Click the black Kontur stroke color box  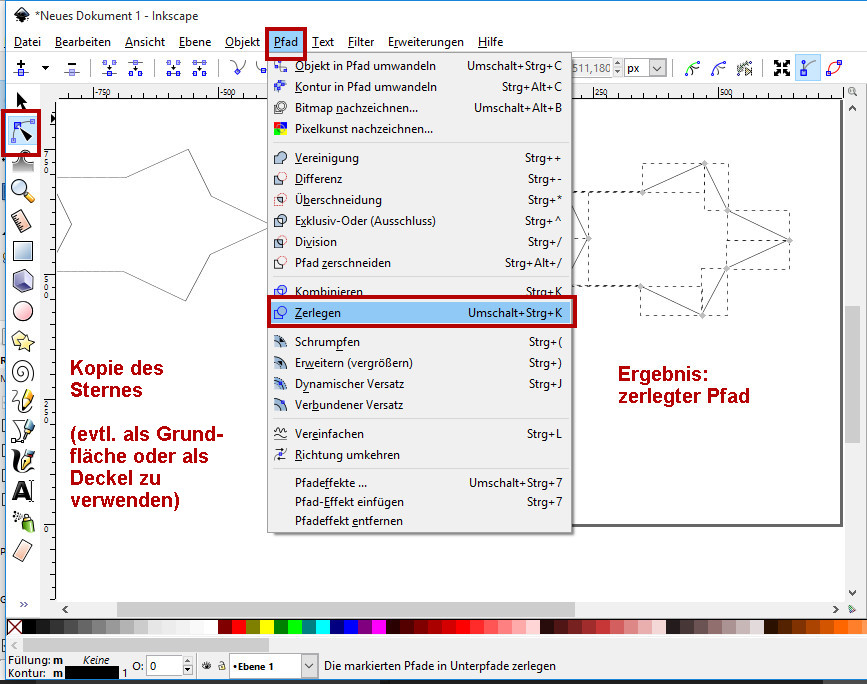point(92,673)
